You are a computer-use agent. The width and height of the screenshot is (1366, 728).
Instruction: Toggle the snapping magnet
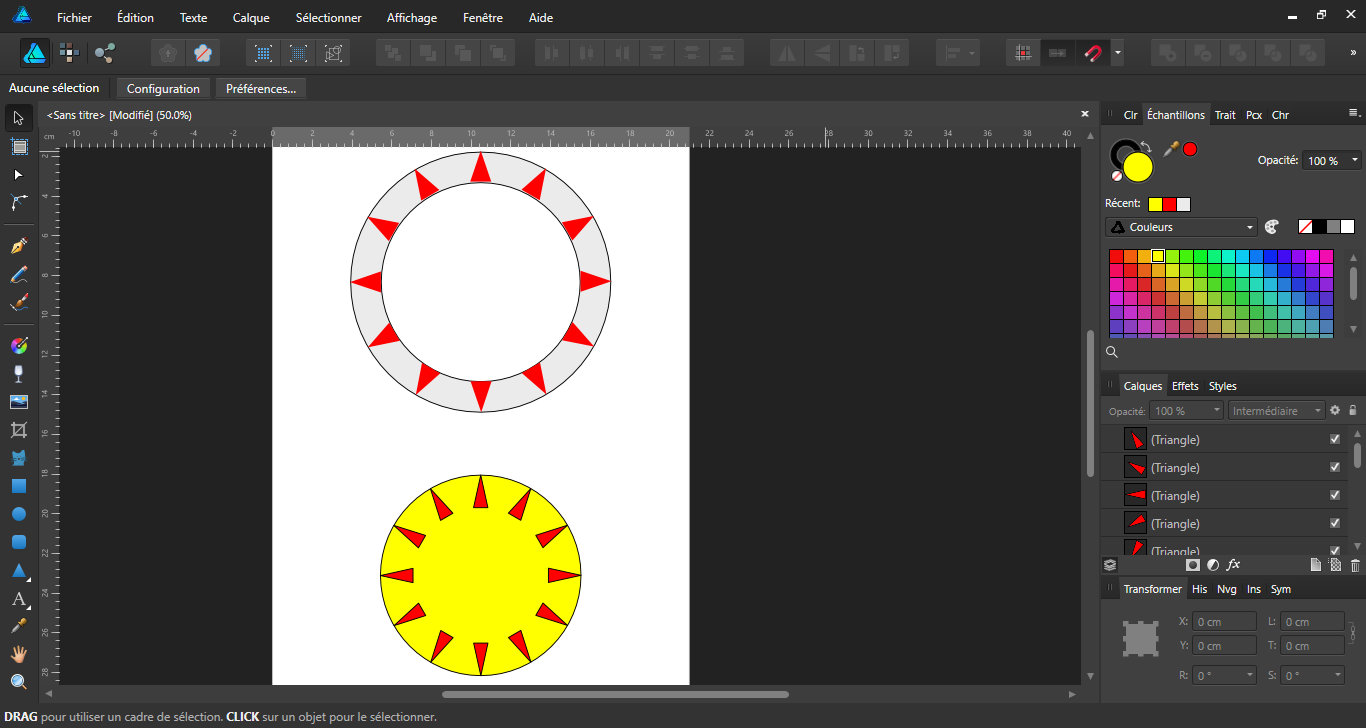[x=1093, y=53]
